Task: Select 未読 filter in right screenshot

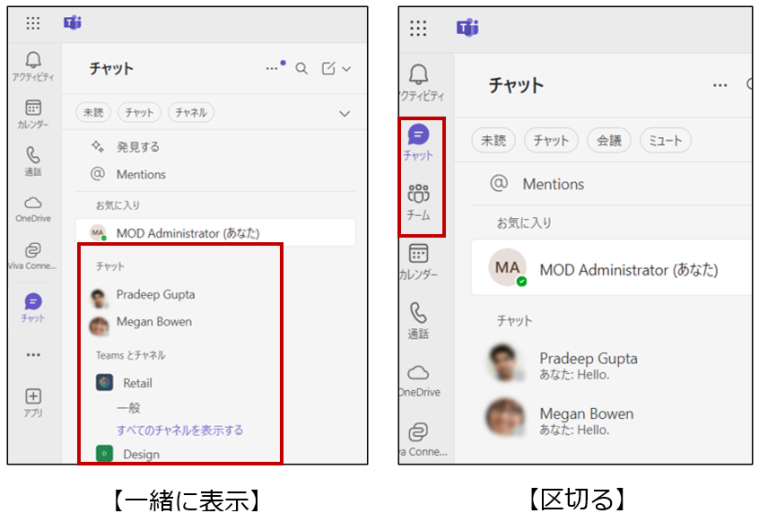Action: [x=493, y=141]
